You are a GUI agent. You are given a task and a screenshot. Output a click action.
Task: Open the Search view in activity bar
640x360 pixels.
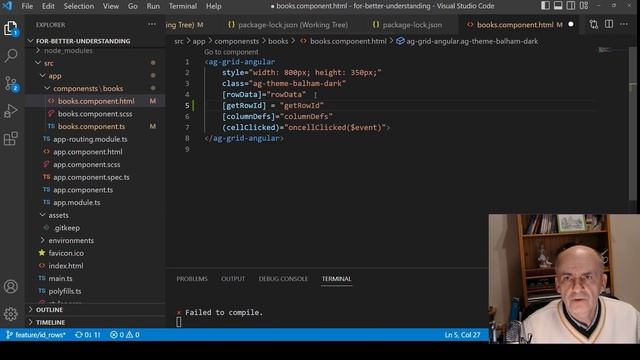tap(11, 55)
